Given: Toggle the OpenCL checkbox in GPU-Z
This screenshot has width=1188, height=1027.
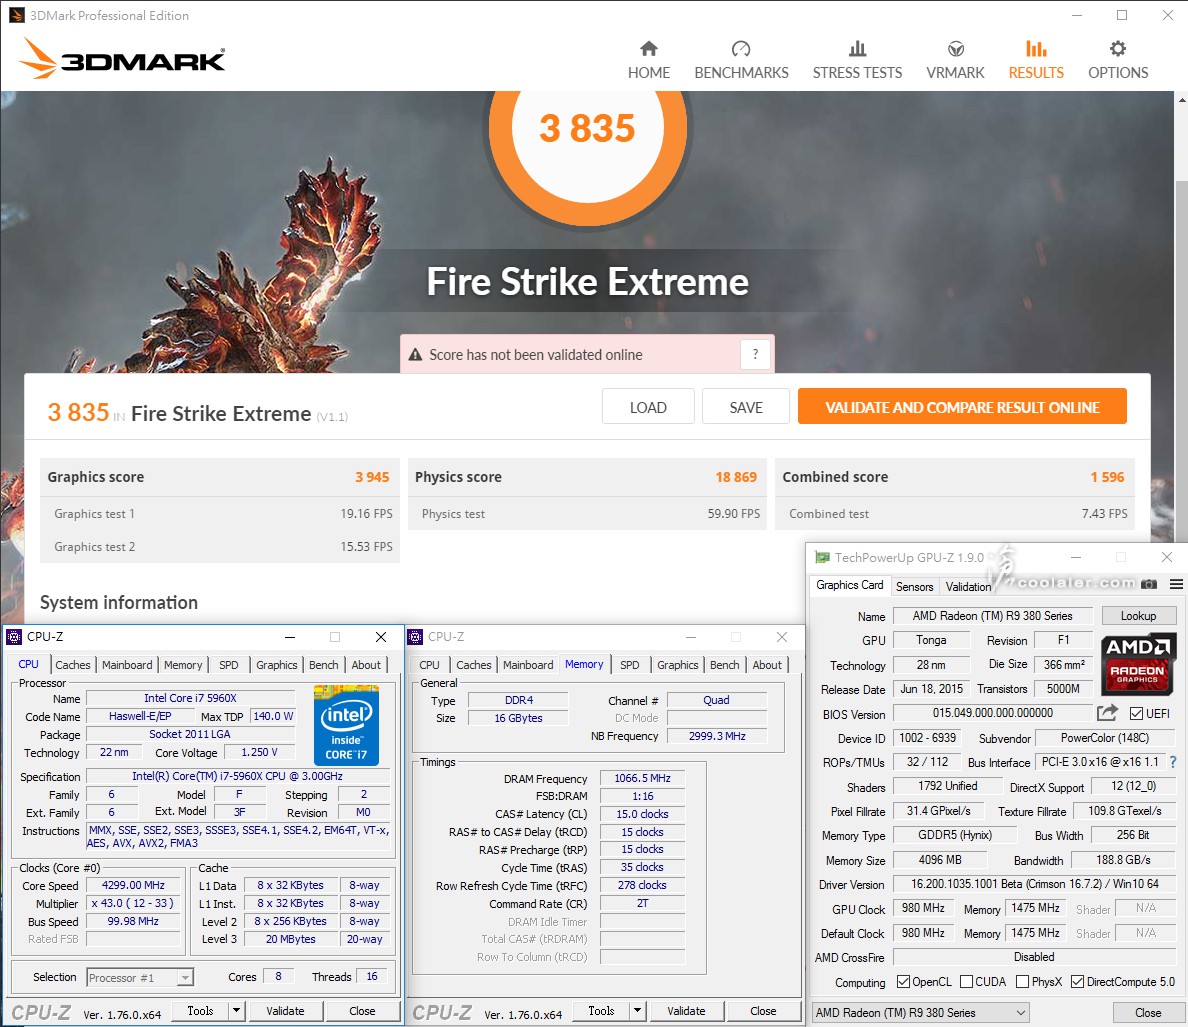Looking at the screenshot, I should pyautogui.click(x=903, y=982).
